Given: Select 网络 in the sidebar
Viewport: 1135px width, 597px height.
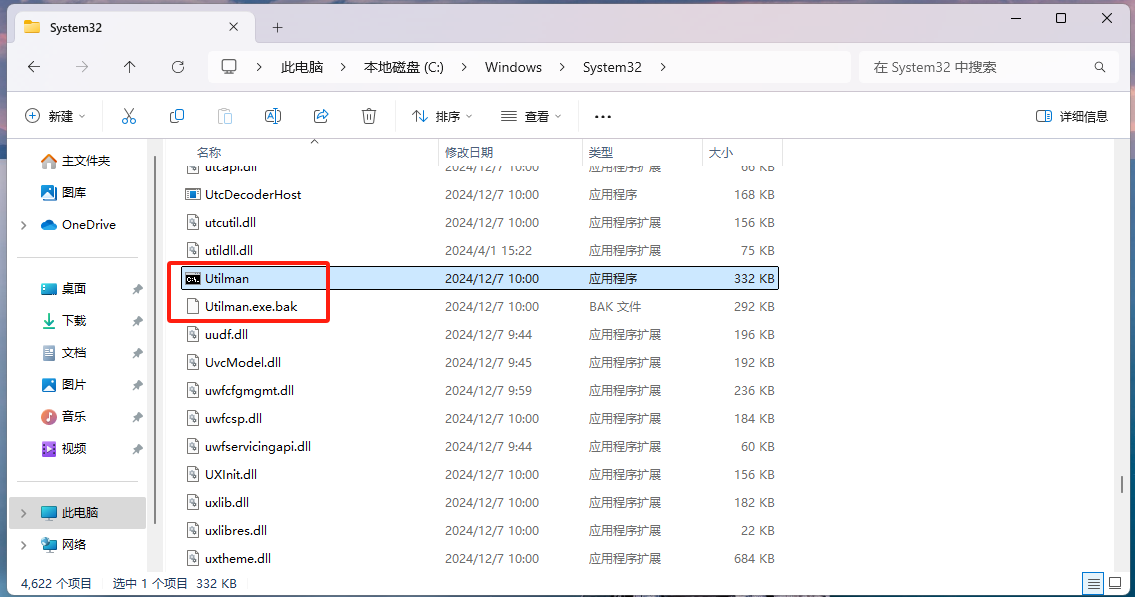Looking at the screenshot, I should pyautogui.click(x=64, y=545).
